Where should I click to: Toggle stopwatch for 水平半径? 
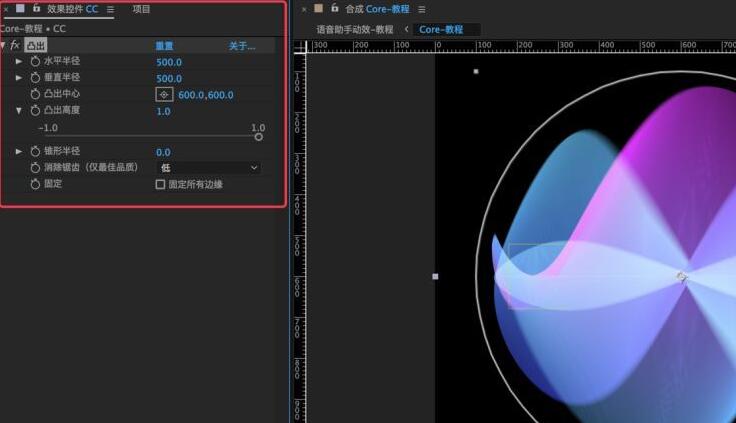(35, 62)
